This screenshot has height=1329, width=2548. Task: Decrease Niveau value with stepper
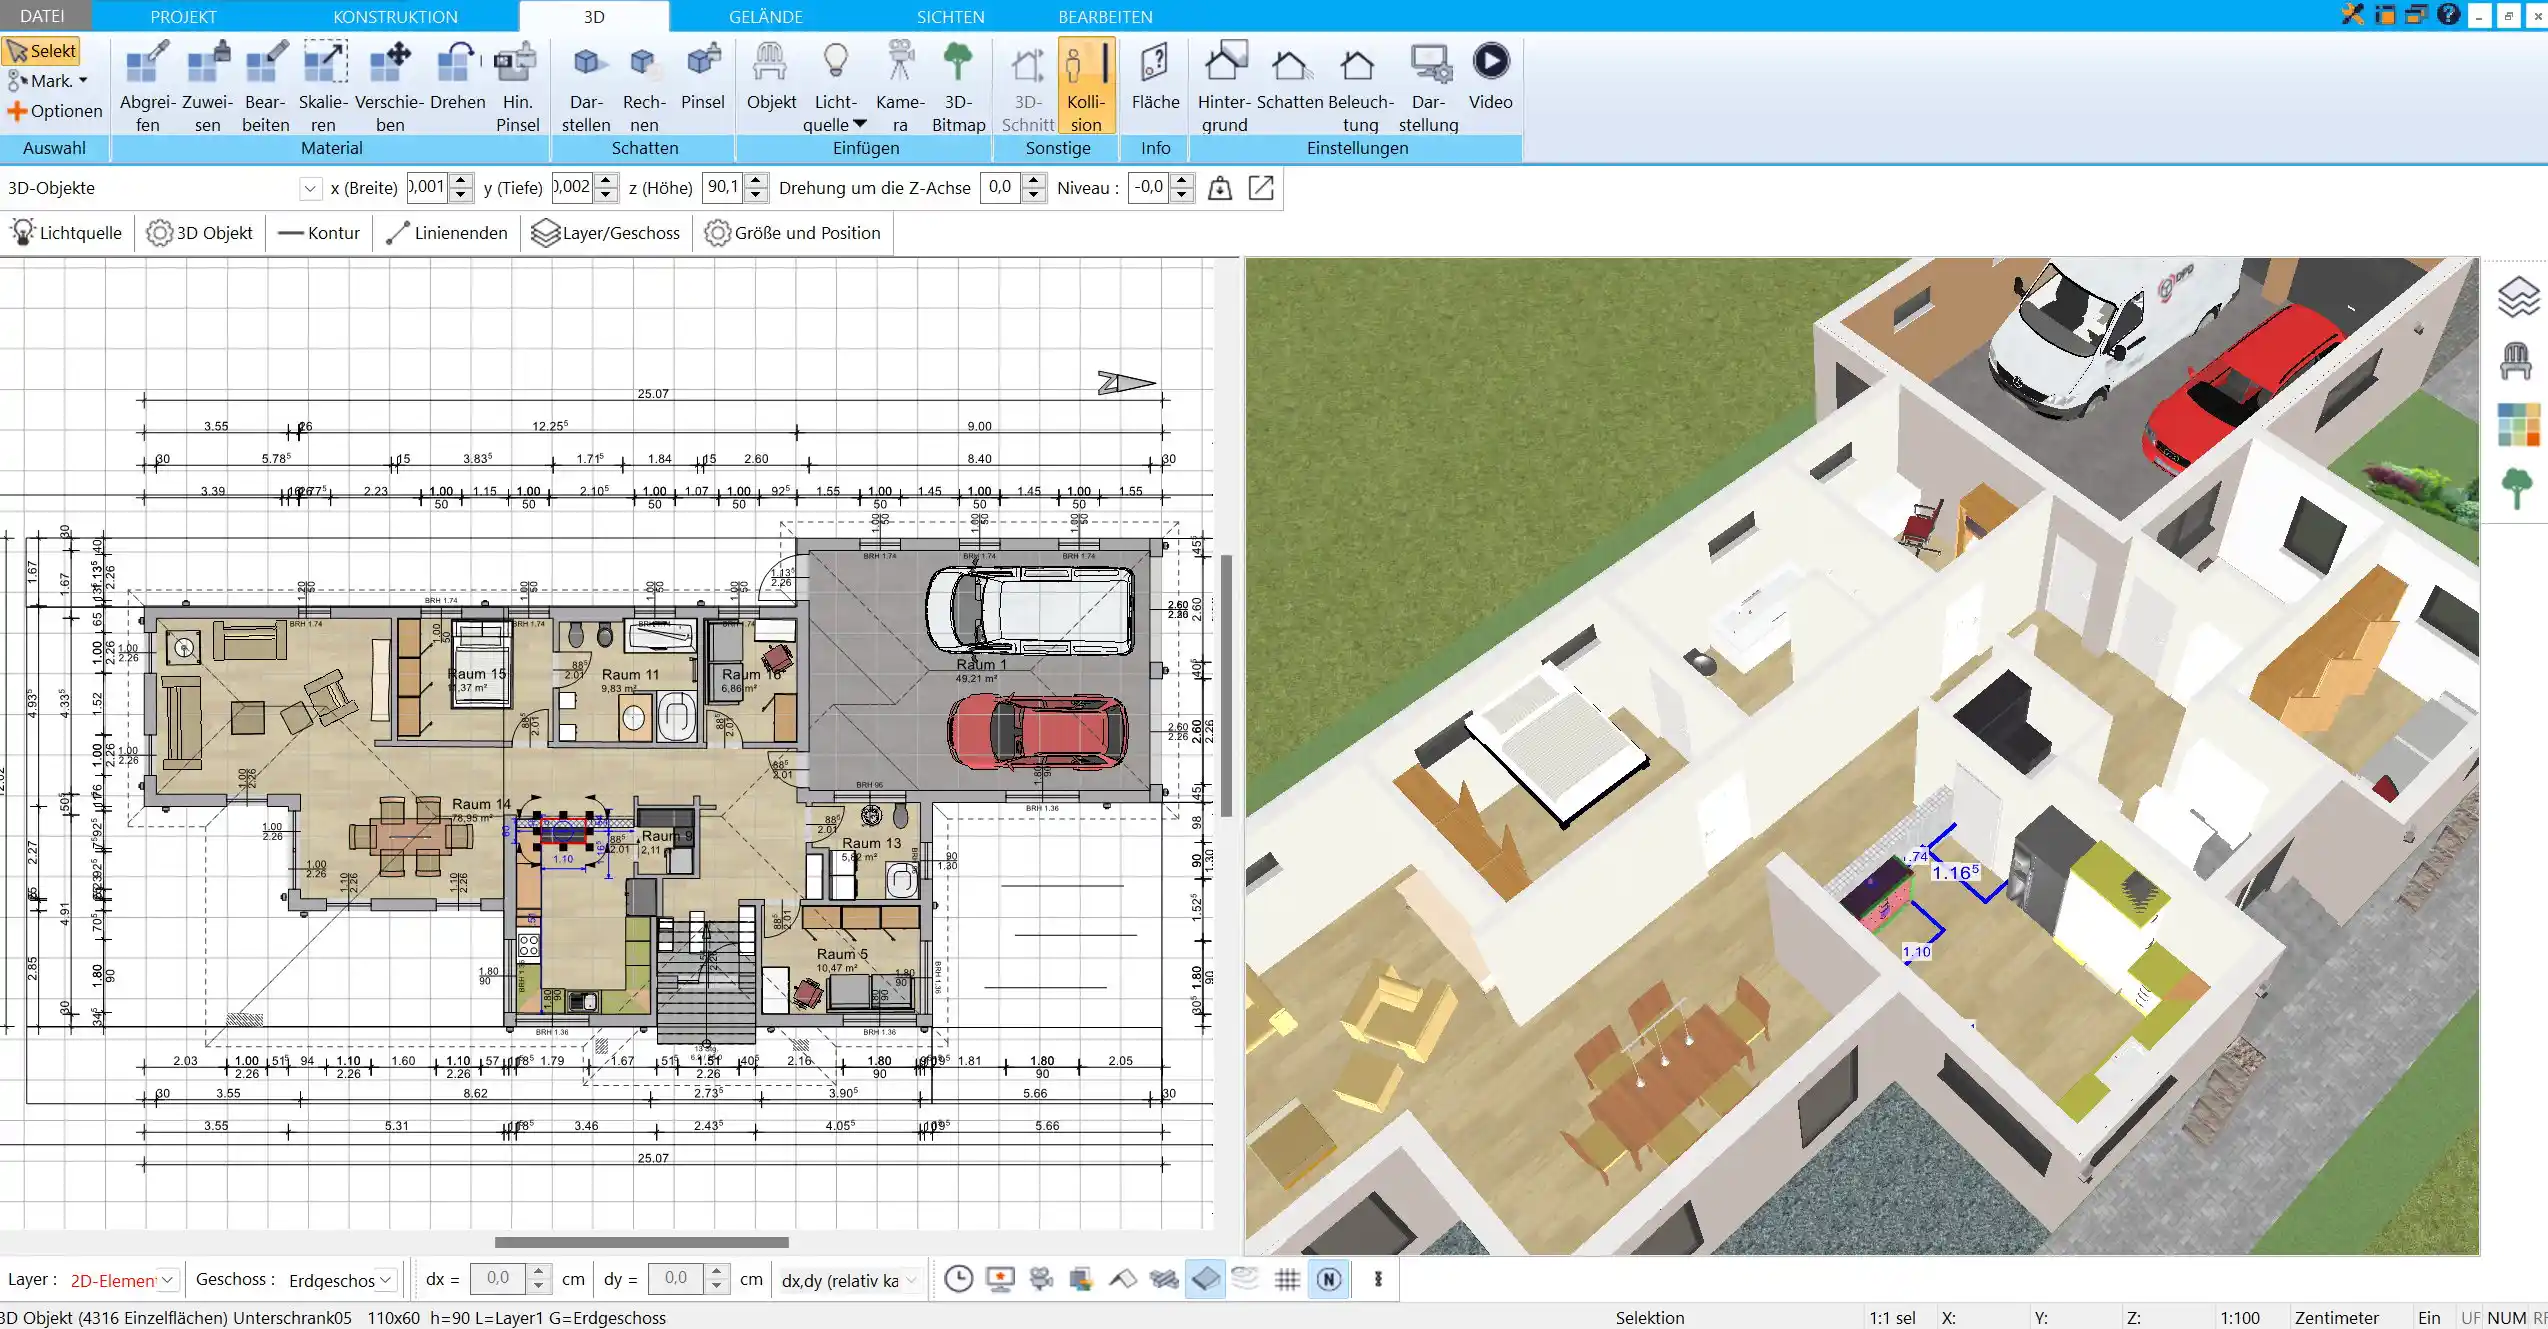(x=1182, y=195)
